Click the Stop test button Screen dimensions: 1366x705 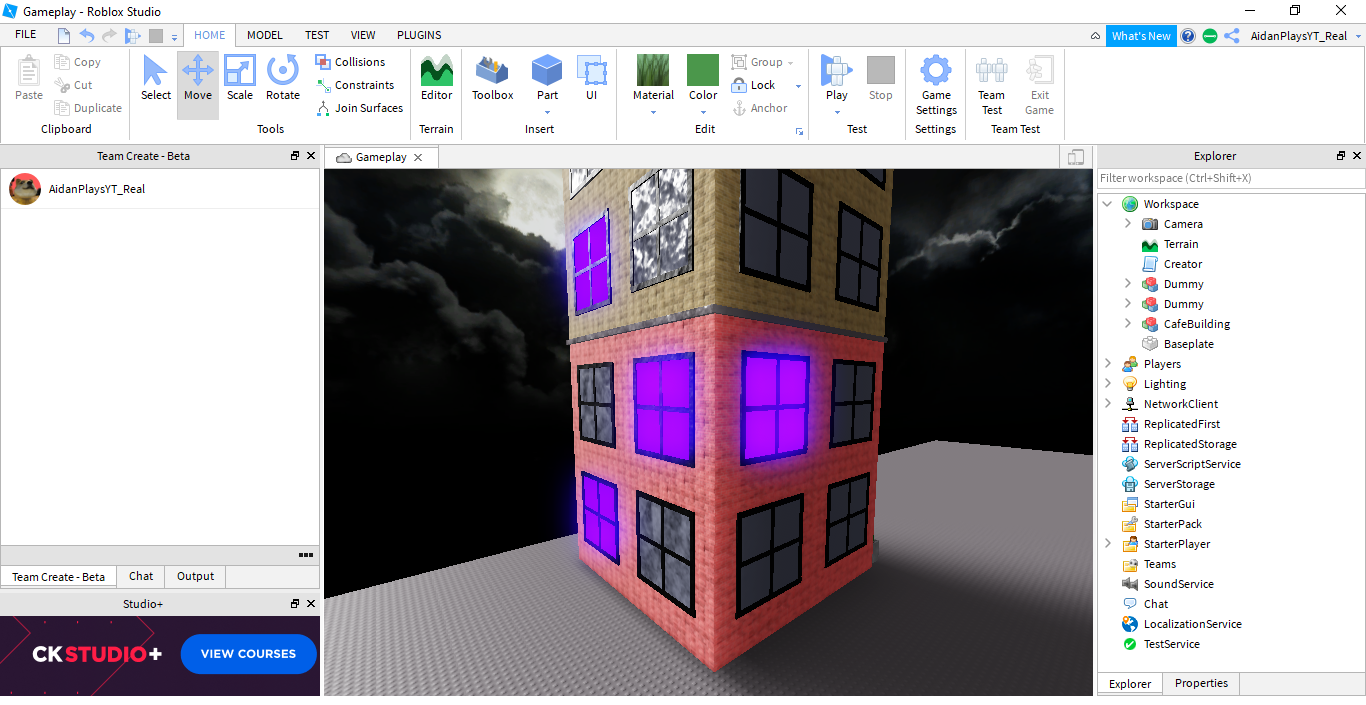[x=880, y=78]
